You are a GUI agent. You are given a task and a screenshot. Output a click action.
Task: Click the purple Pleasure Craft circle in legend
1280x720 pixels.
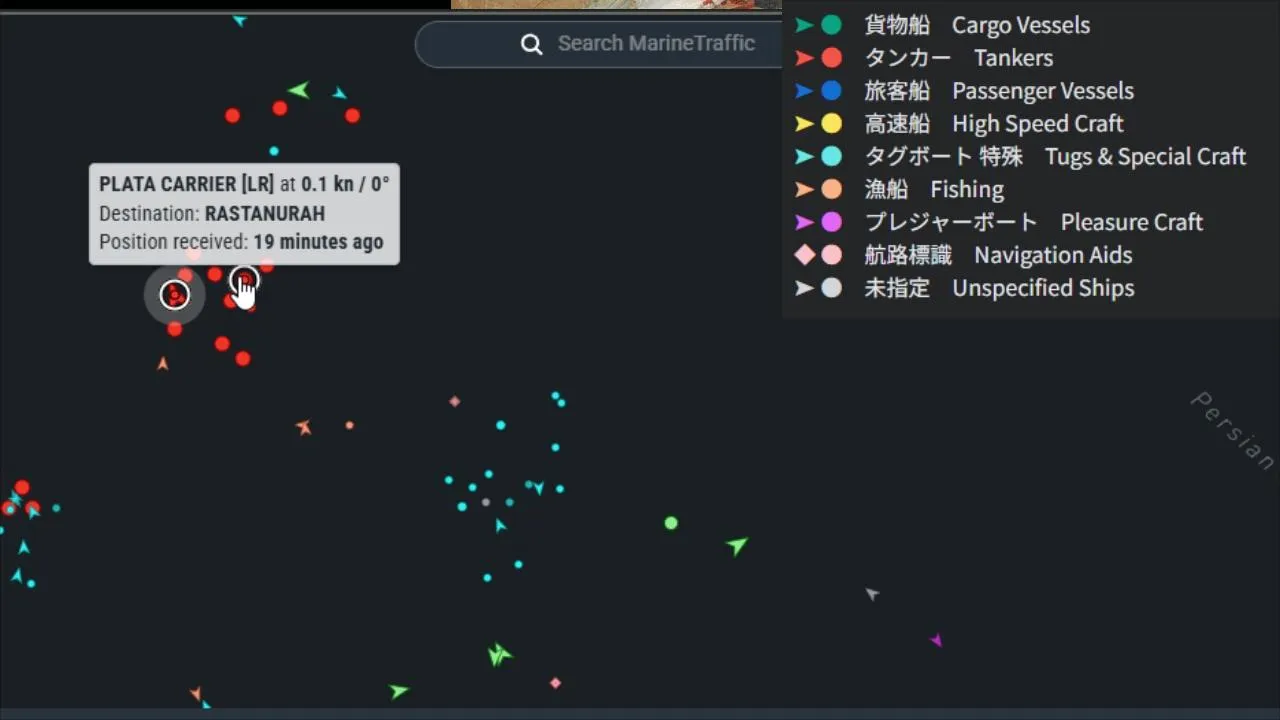(x=831, y=222)
